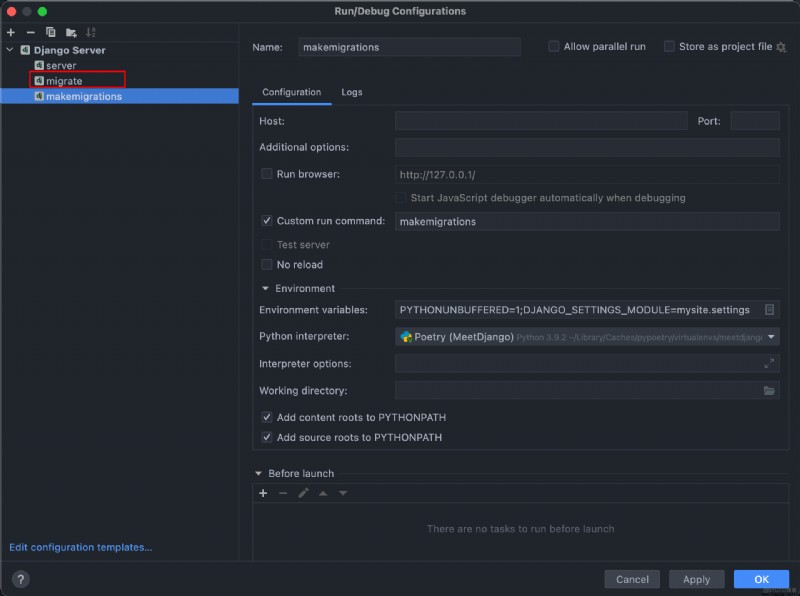800x596 pixels.
Task: Collapse the Before launch section
Action: 258,474
